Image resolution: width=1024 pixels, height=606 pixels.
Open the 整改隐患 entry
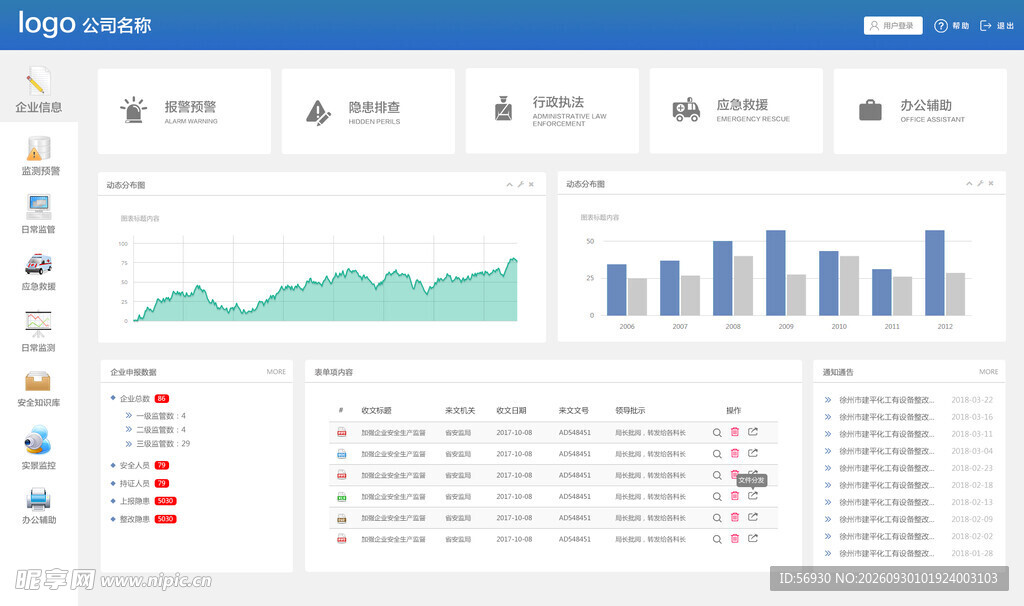(143, 519)
